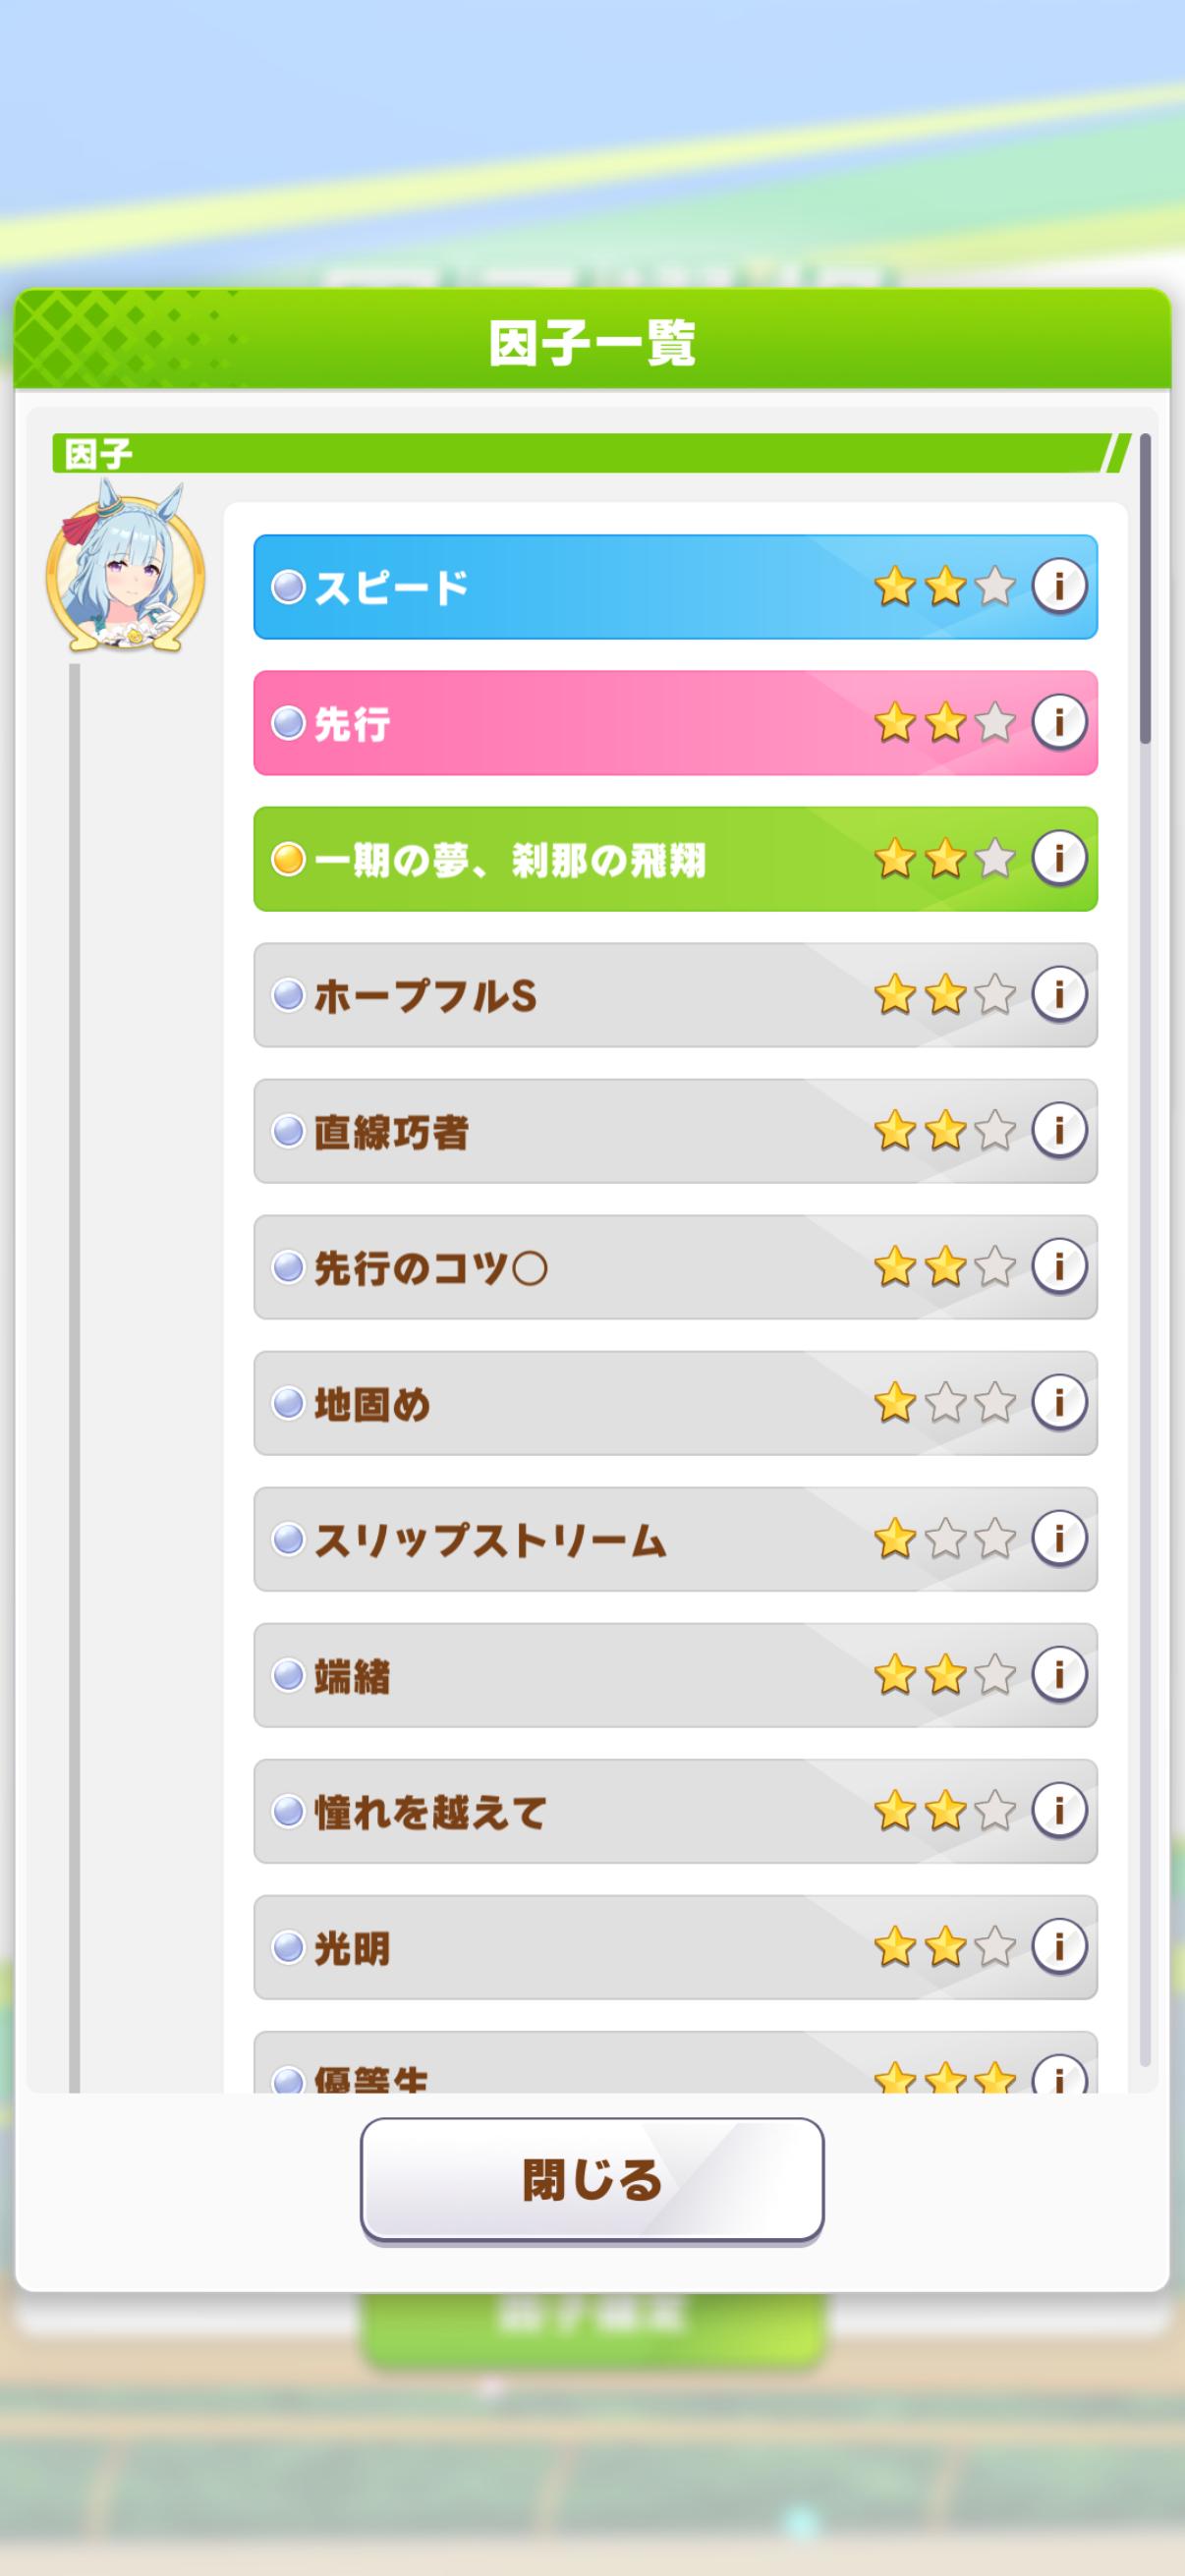Image resolution: width=1185 pixels, height=2576 pixels.
Task: View 直線巧者 skill info
Action: pos(1058,1130)
